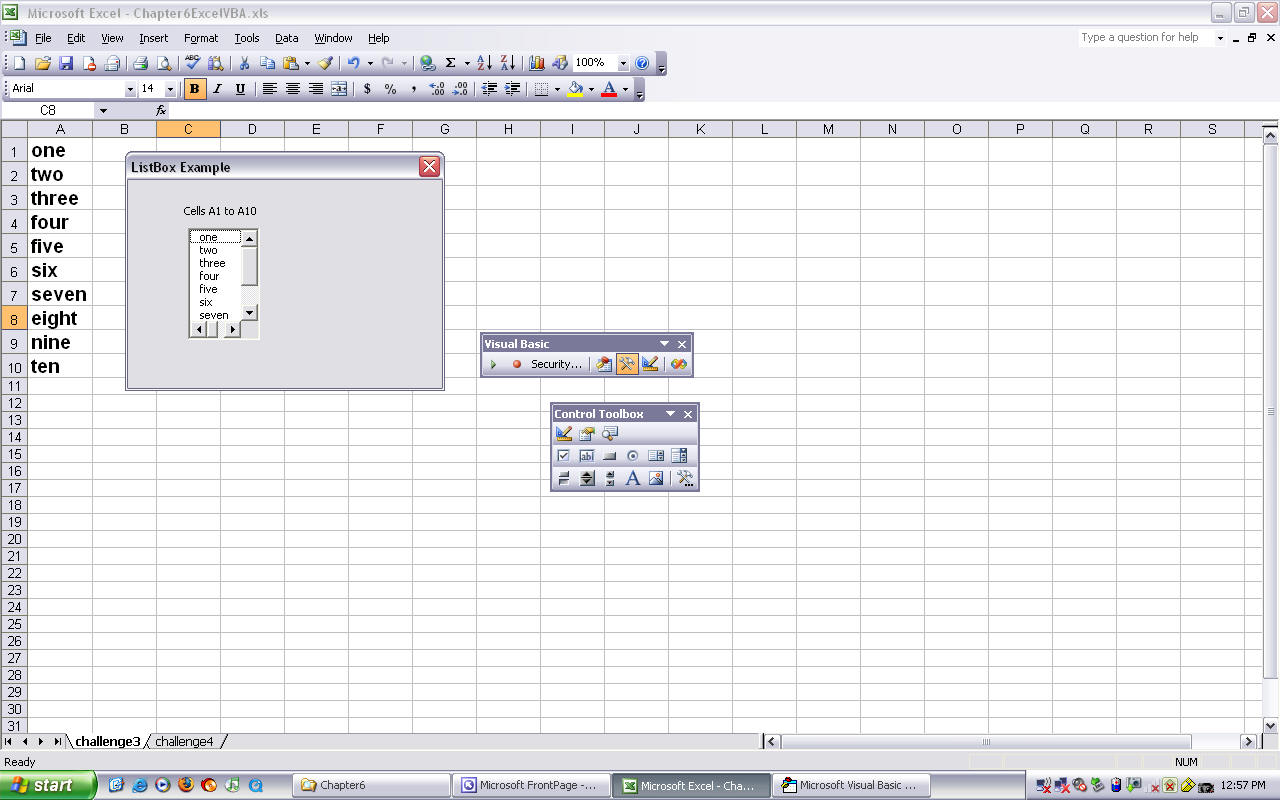Viewport: 1280px width, 800px height.
Task: Apply currency style with the dollar icon
Action: (367, 89)
